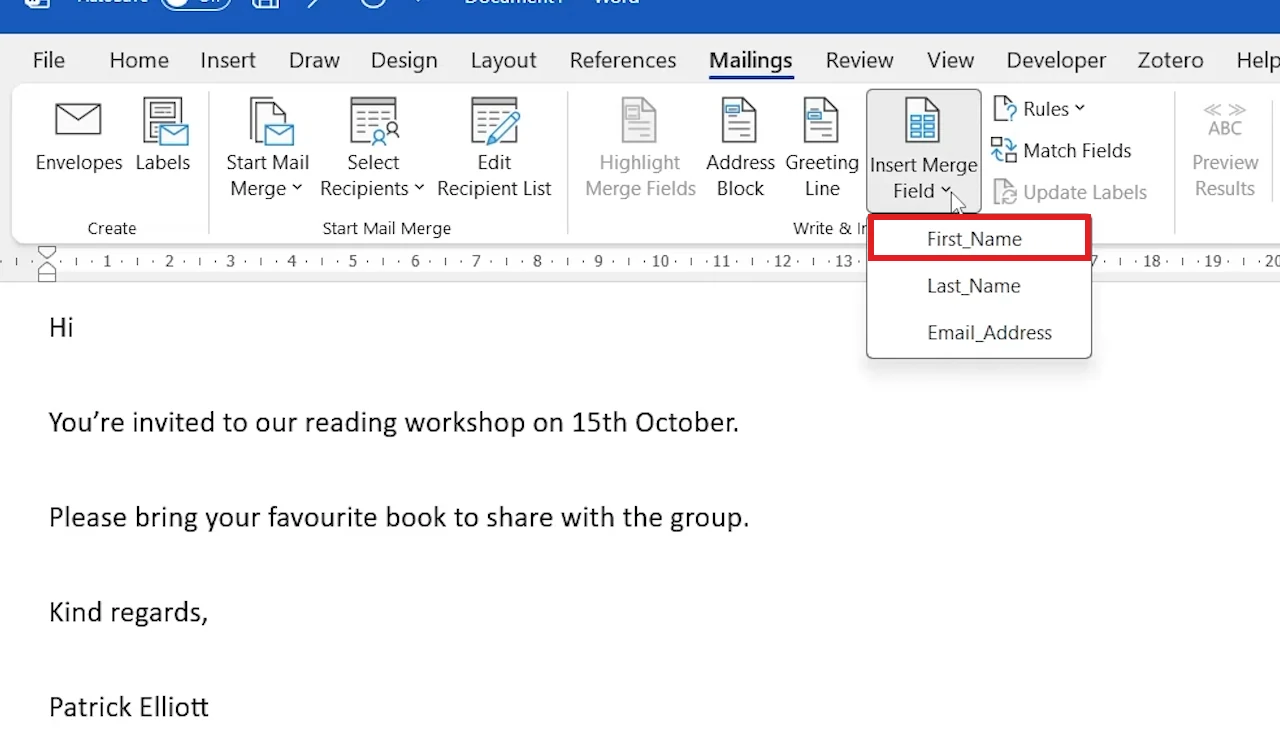Insert a Greeting Line
This screenshot has height=749, width=1280.
click(x=822, y=148)
